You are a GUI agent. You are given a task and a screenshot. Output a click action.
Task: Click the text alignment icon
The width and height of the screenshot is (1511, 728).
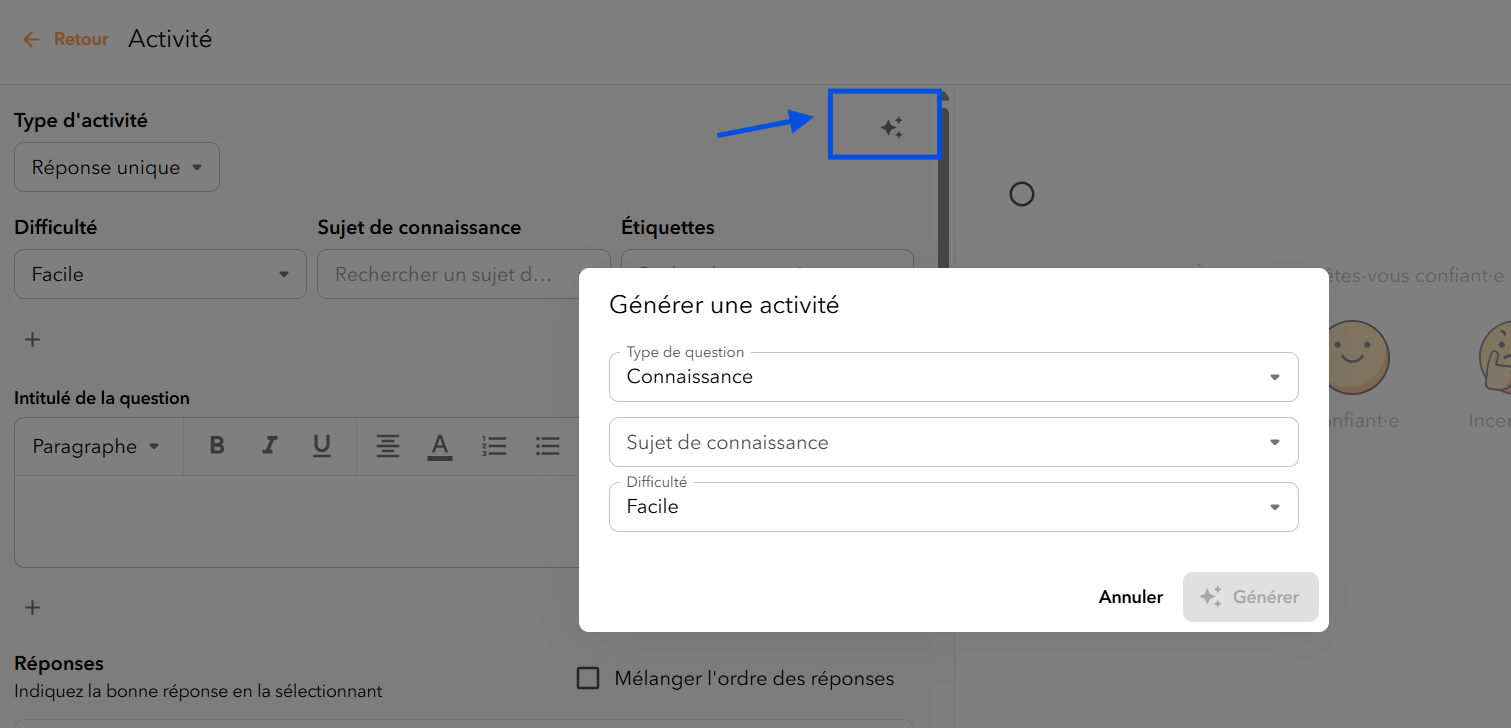click(x=388, y=446)
